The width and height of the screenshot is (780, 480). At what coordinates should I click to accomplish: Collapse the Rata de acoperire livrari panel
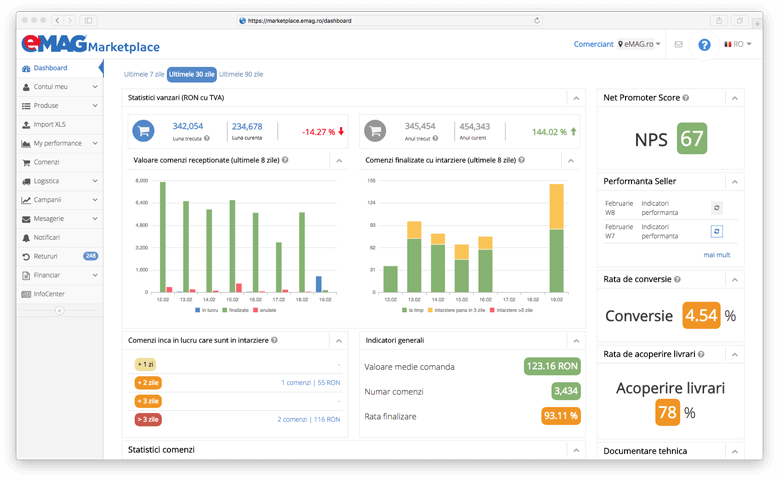[735, 355]
